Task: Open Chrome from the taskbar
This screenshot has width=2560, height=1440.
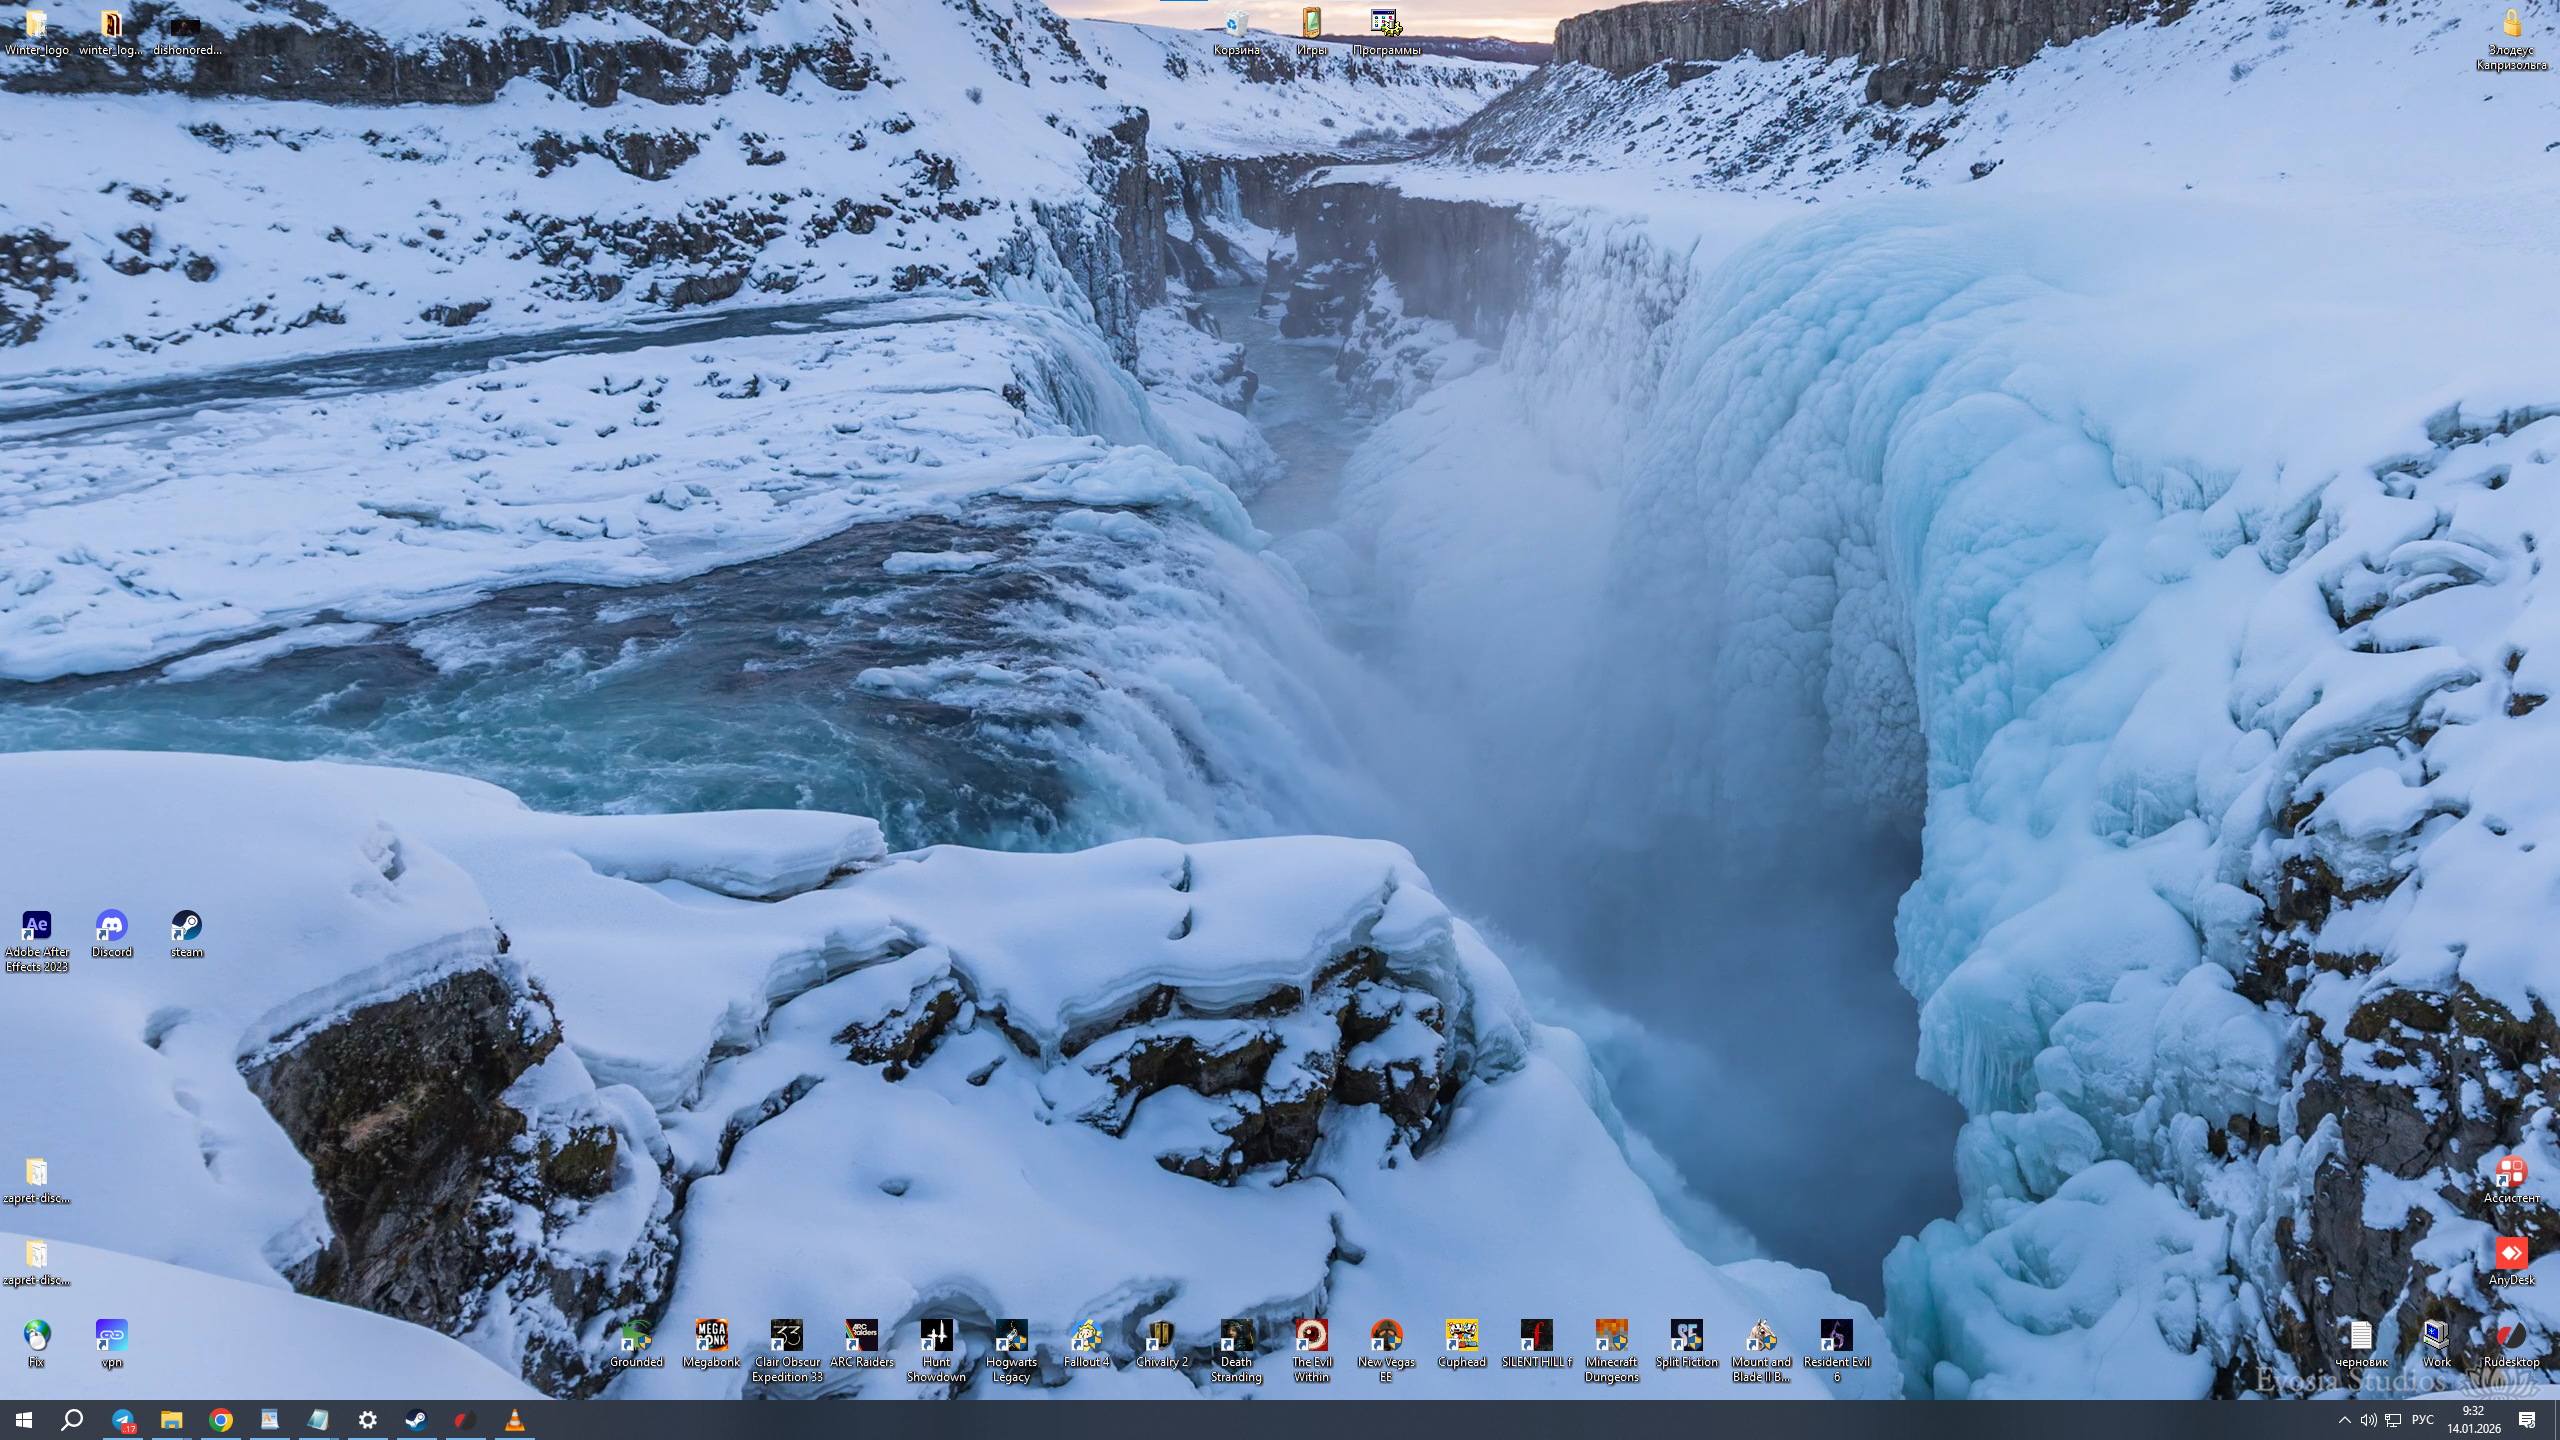Action: [x=221, y=1420]
